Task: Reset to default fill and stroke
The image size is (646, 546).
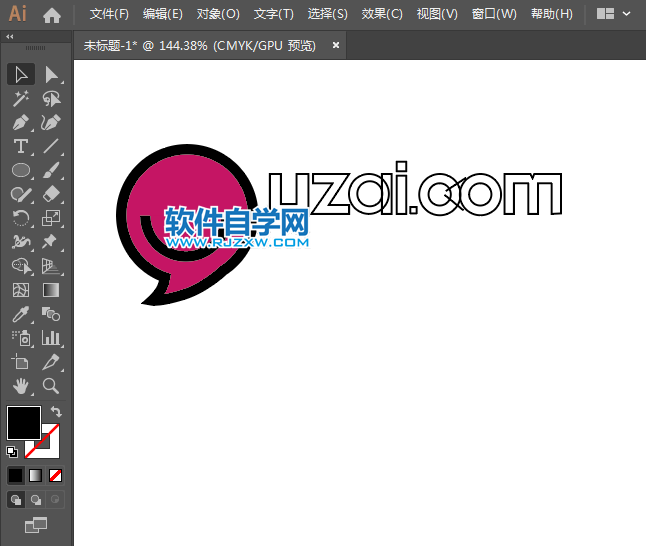Action: click(x=12, y=452)
